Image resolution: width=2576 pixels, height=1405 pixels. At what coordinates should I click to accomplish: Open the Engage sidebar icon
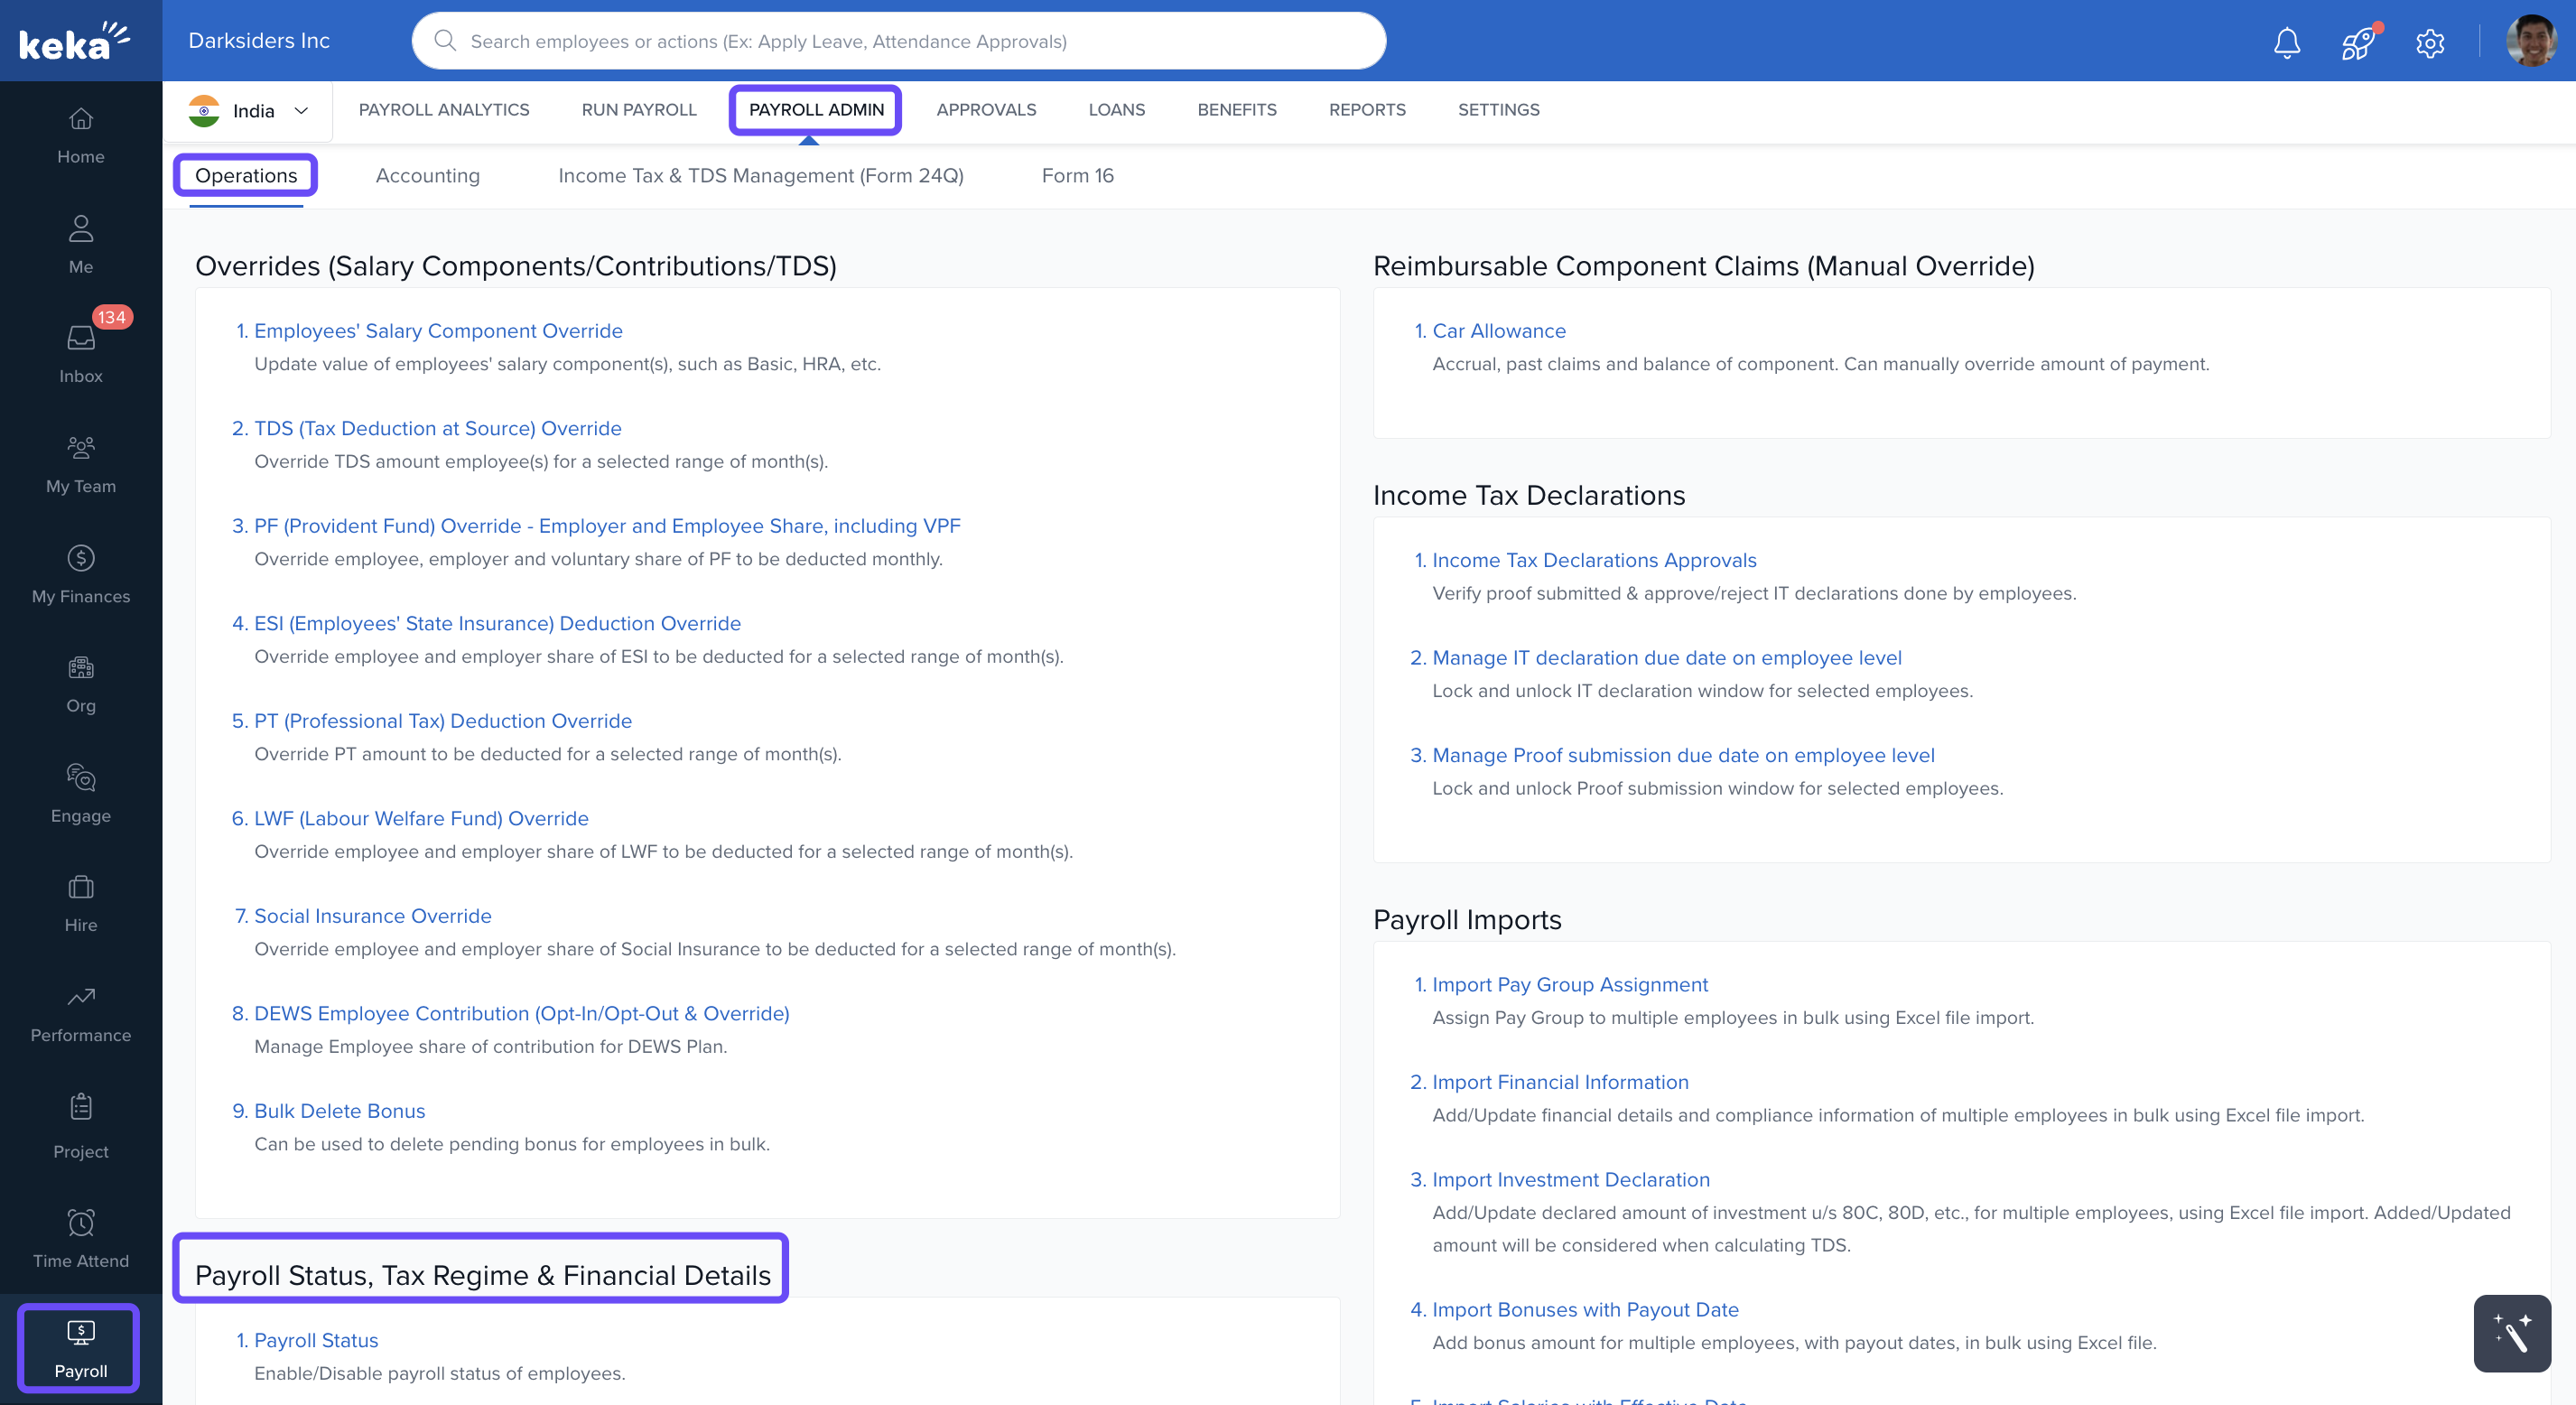coord(81,792)
